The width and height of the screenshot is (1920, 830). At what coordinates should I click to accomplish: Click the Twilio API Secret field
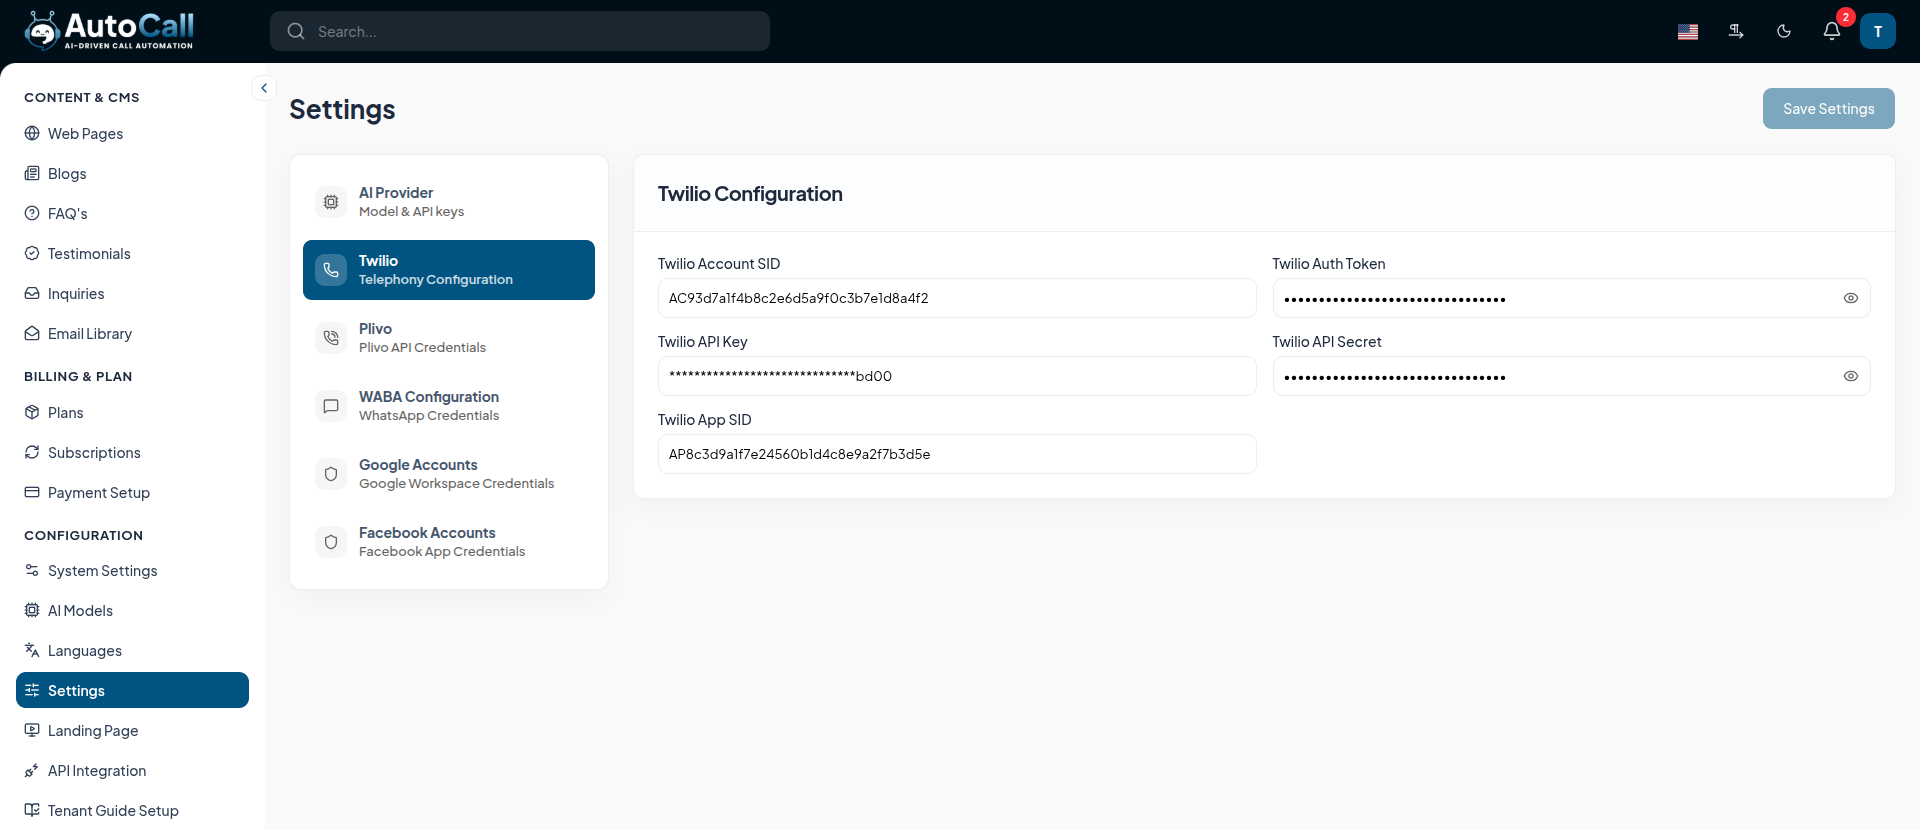click(x=1571, y=376)
